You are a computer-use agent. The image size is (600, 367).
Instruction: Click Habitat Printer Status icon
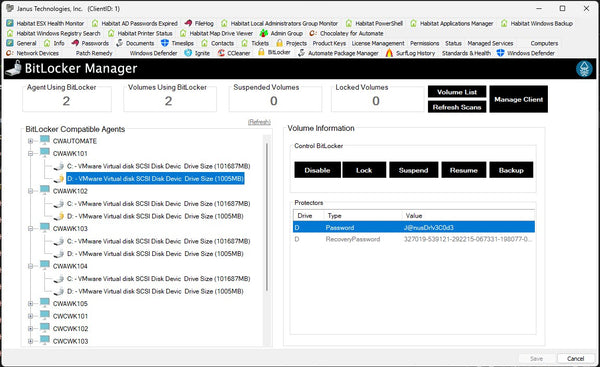(x=111, y=33)
